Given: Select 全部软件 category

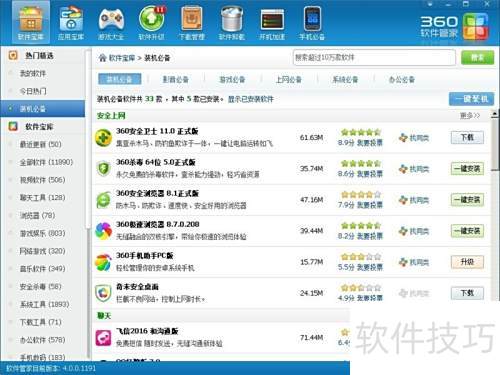Looking at the screenshot, I should 46,162.
